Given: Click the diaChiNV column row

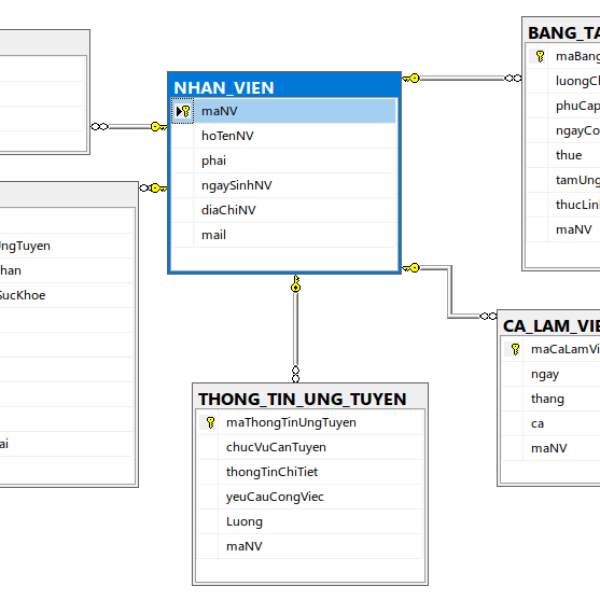Looking at the screenshot, I should coord(284,210).
